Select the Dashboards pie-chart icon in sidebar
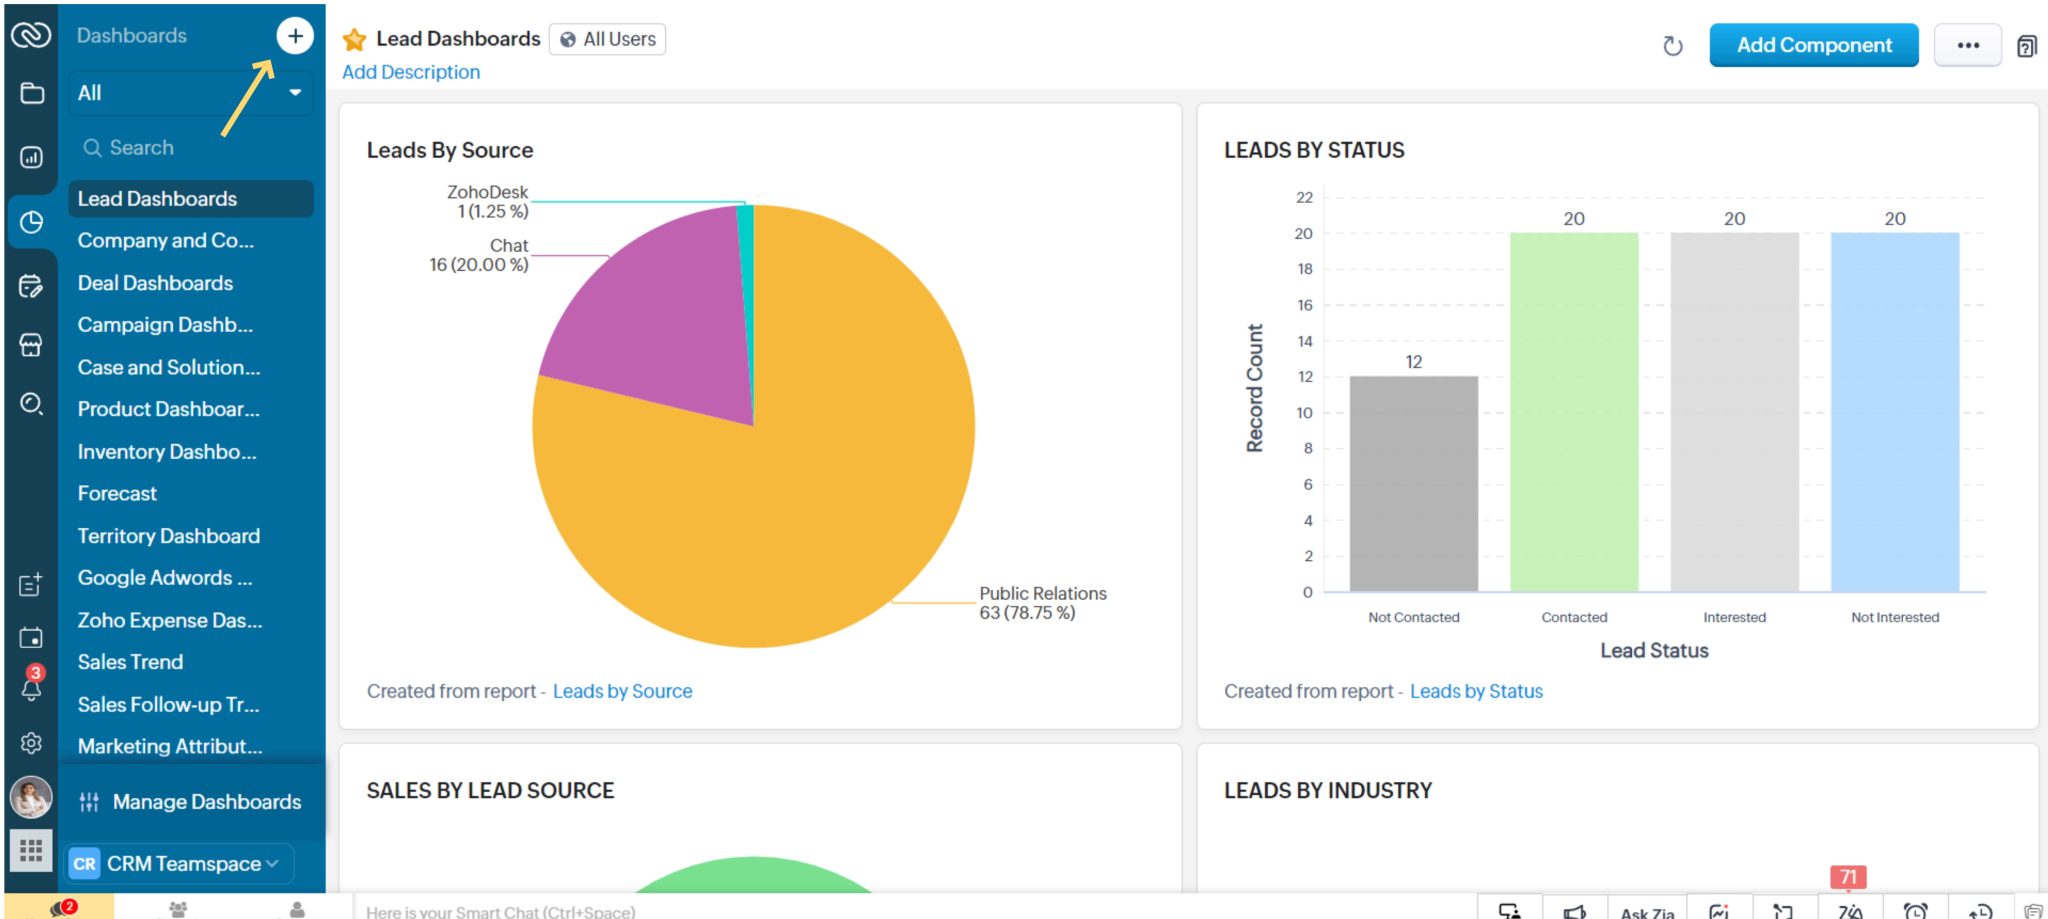 32,221
